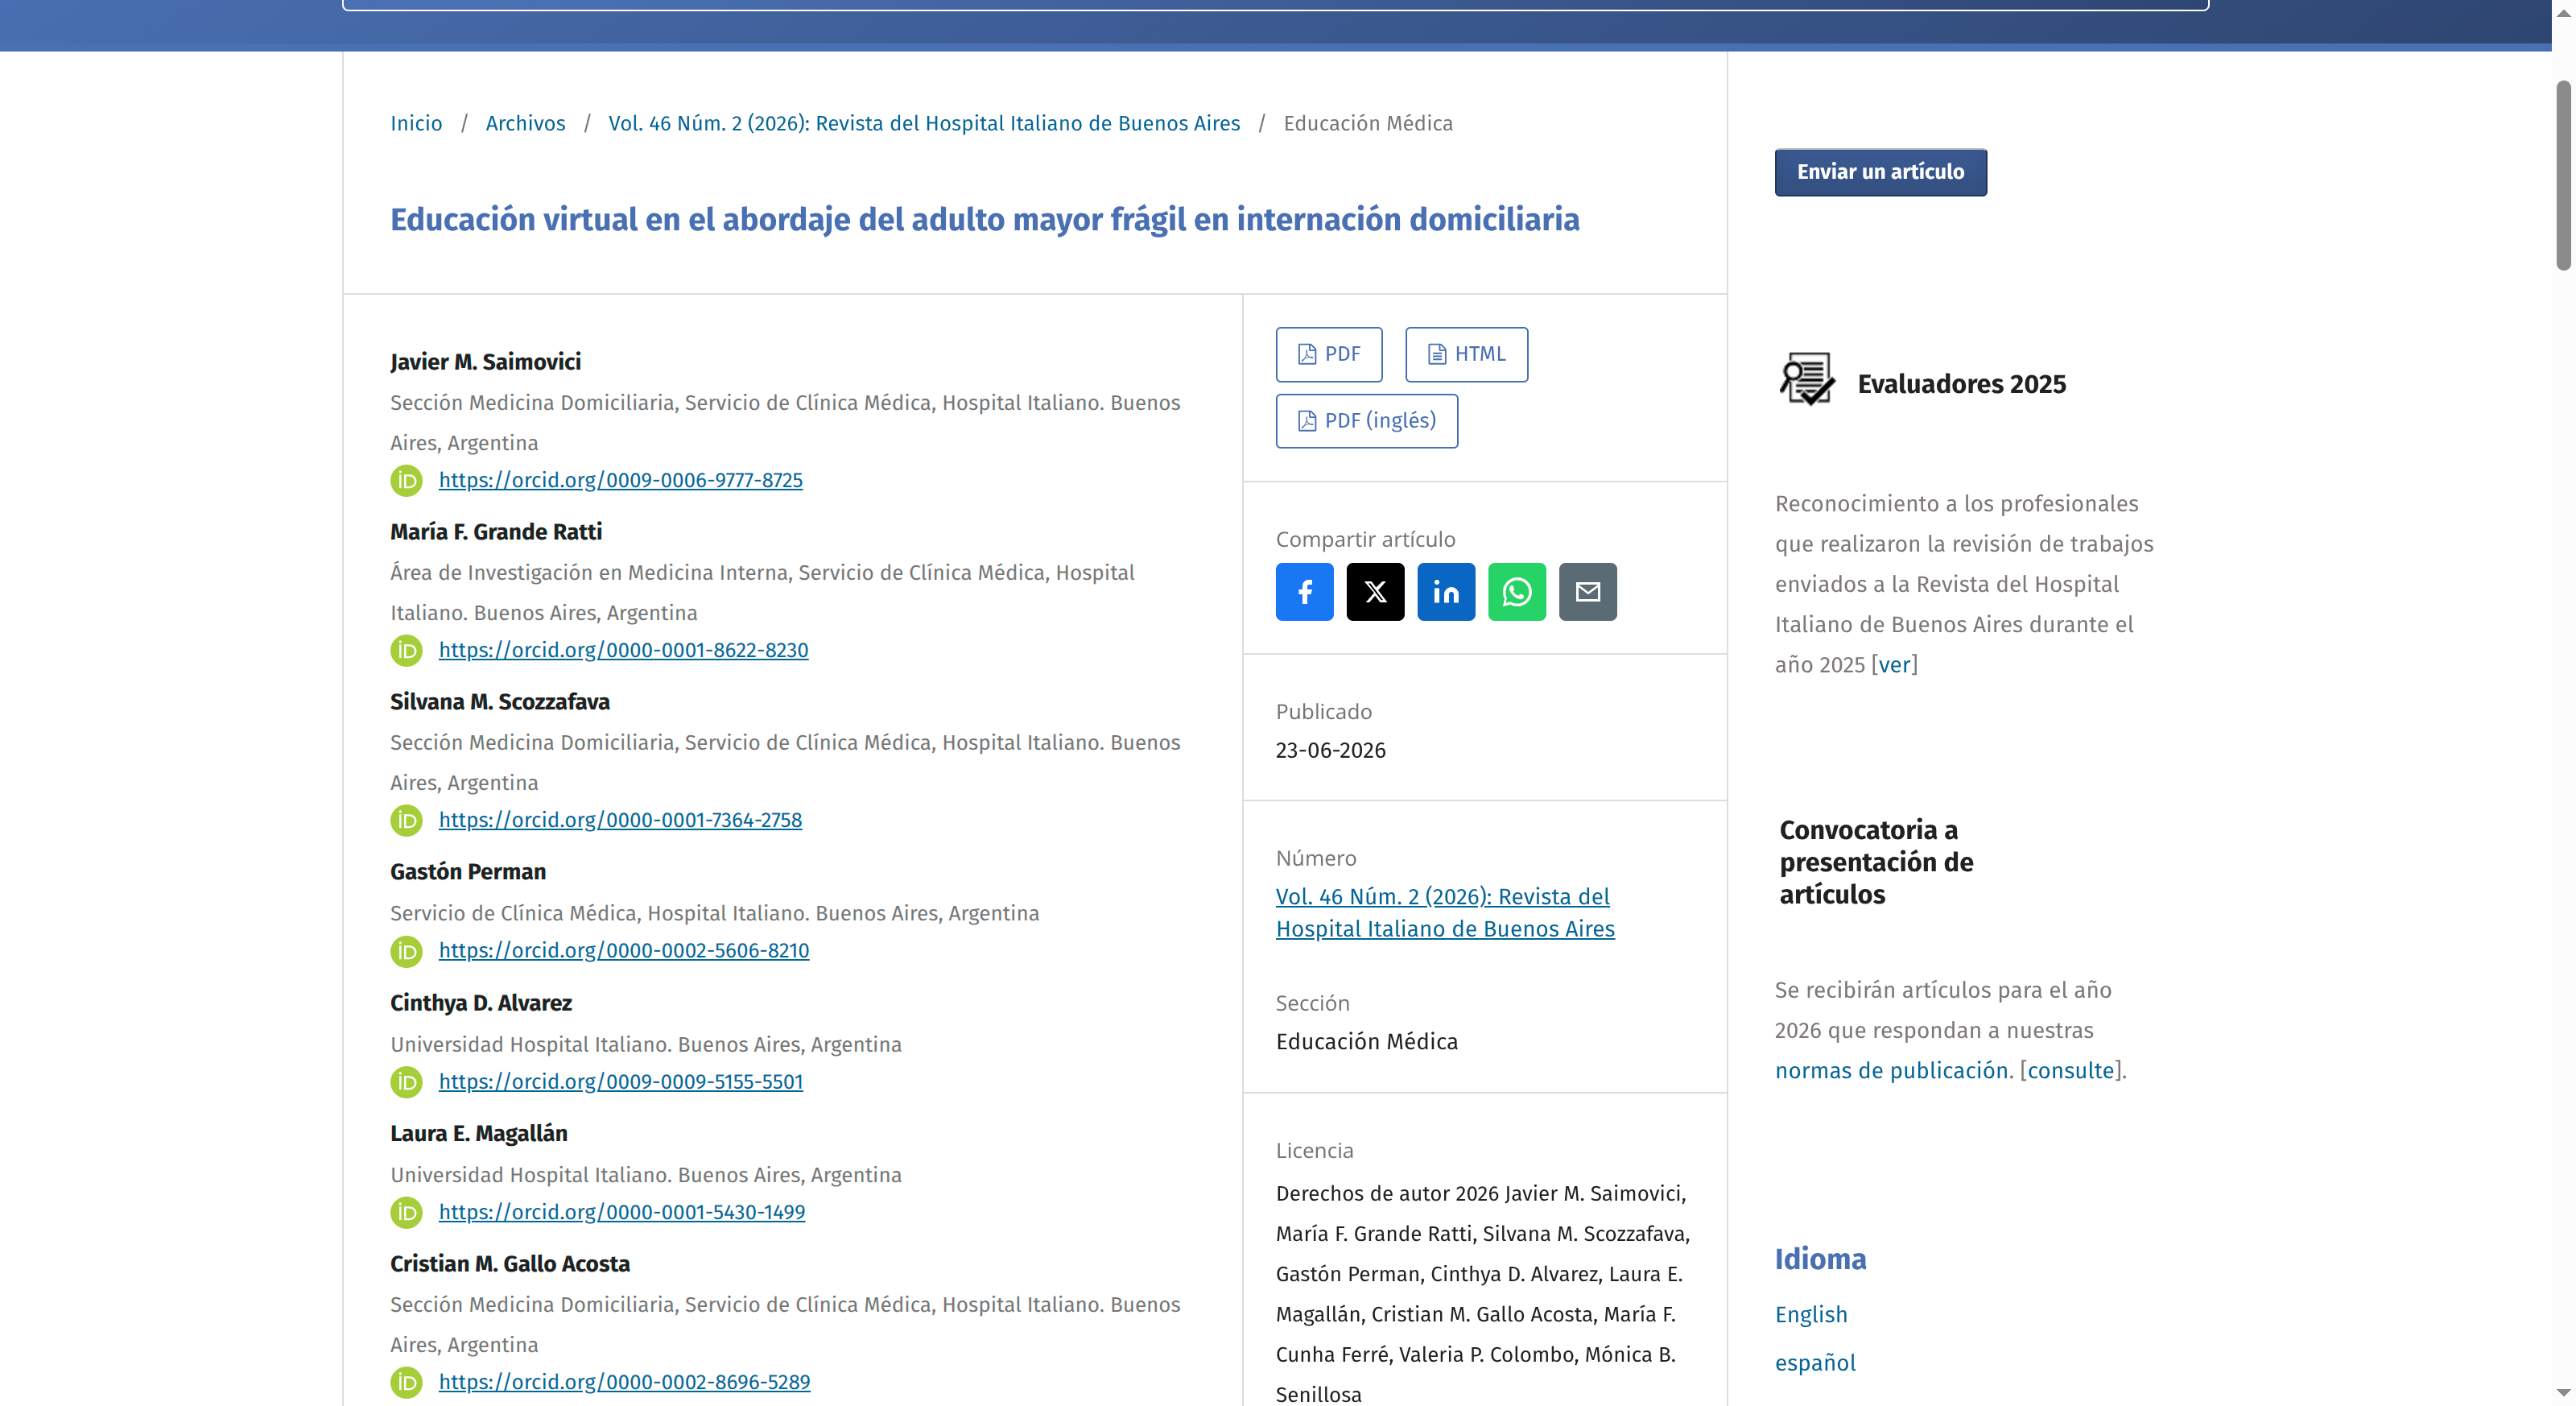Open ORCID link 0009-0009-5155-5501
The image size is (2576, 1406).
(620, 1082)
